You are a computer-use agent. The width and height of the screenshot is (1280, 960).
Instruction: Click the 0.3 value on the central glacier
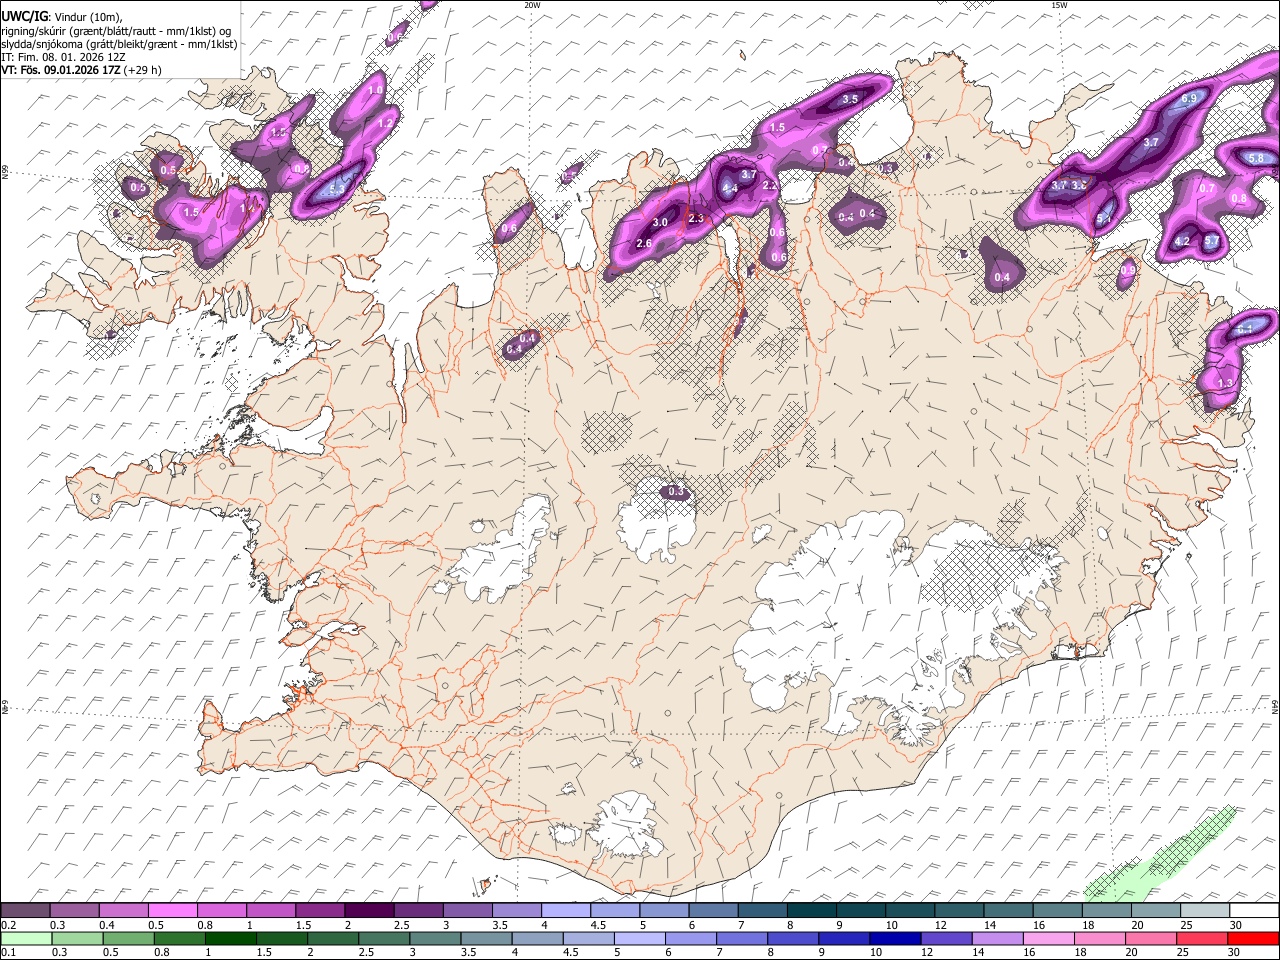point(676,491)
